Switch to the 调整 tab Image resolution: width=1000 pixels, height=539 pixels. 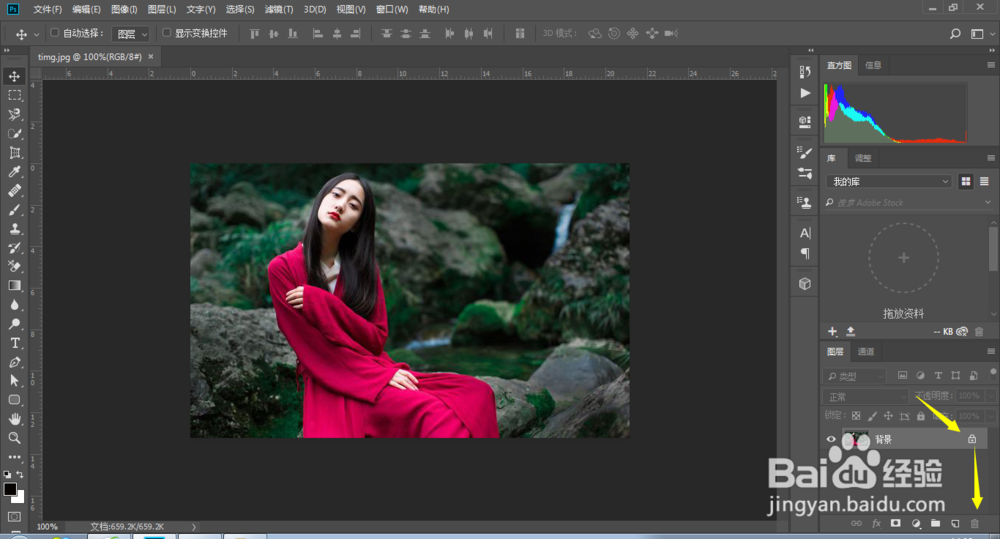click(863, 158)
